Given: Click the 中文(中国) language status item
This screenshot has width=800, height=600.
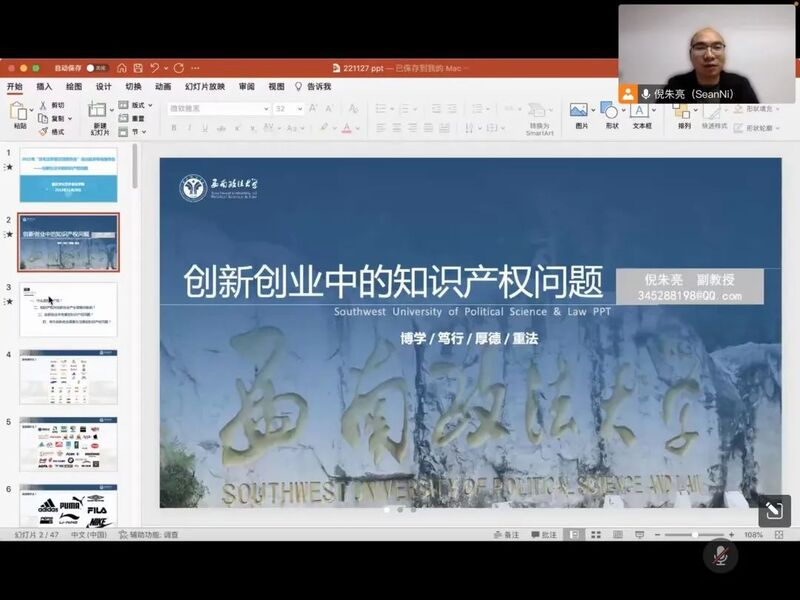Looking at the screenshot, I should [x=89, y=535].
